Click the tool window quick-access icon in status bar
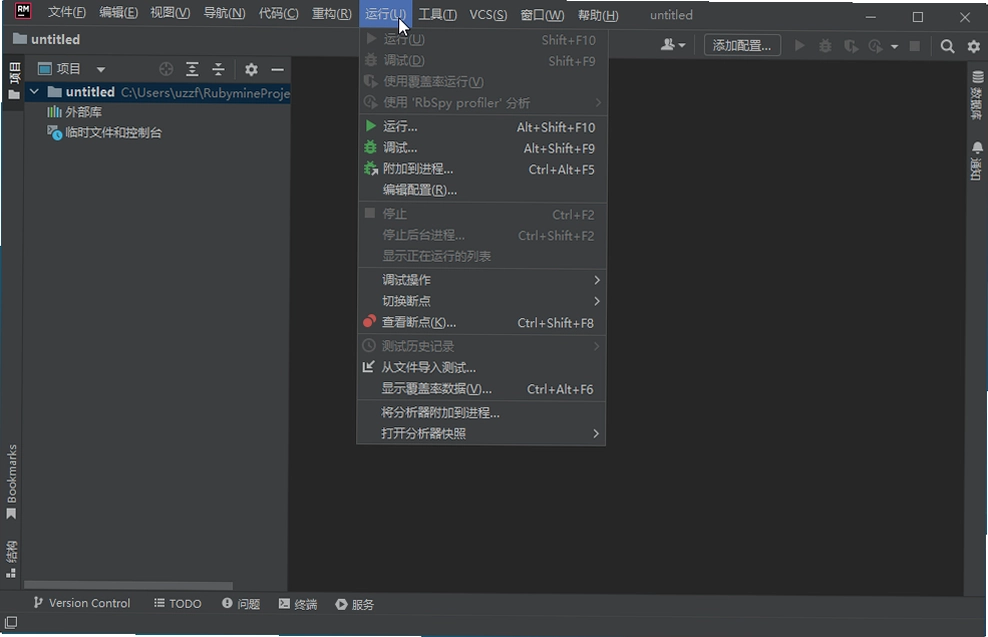Viewport: 988px width, 637px height. [x=11, y=623]
